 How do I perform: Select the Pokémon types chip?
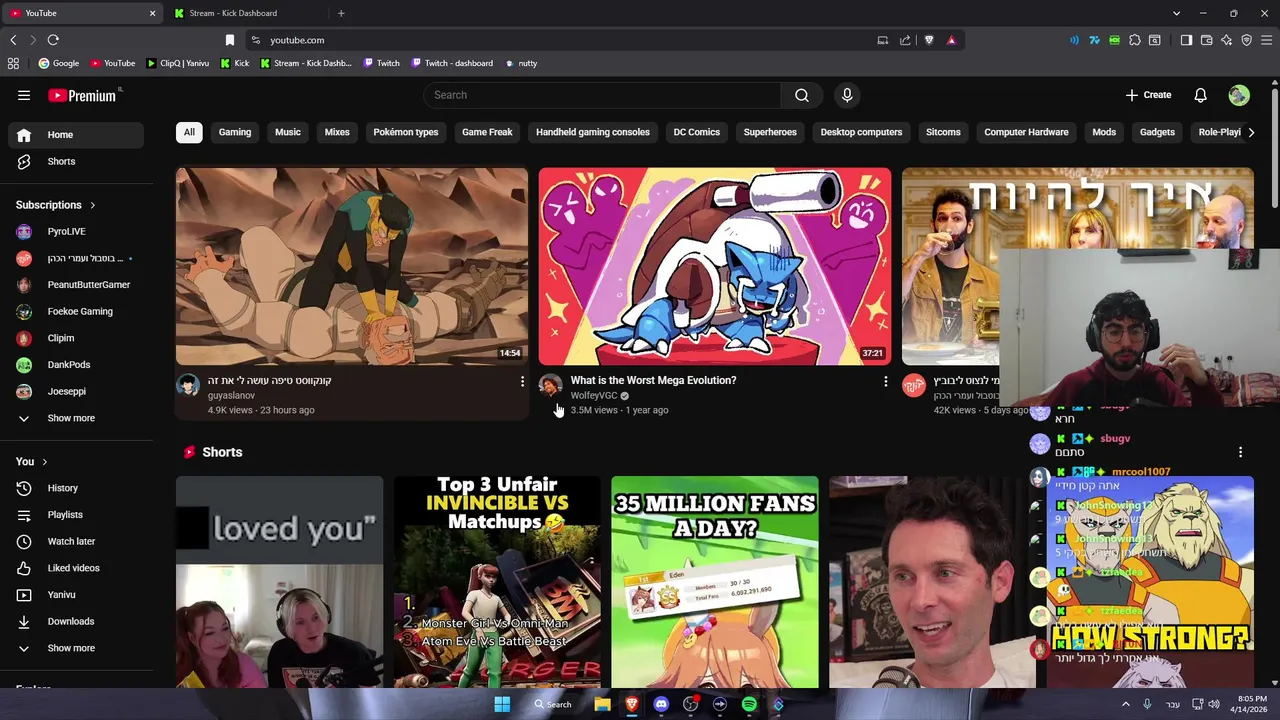[406, 132]
